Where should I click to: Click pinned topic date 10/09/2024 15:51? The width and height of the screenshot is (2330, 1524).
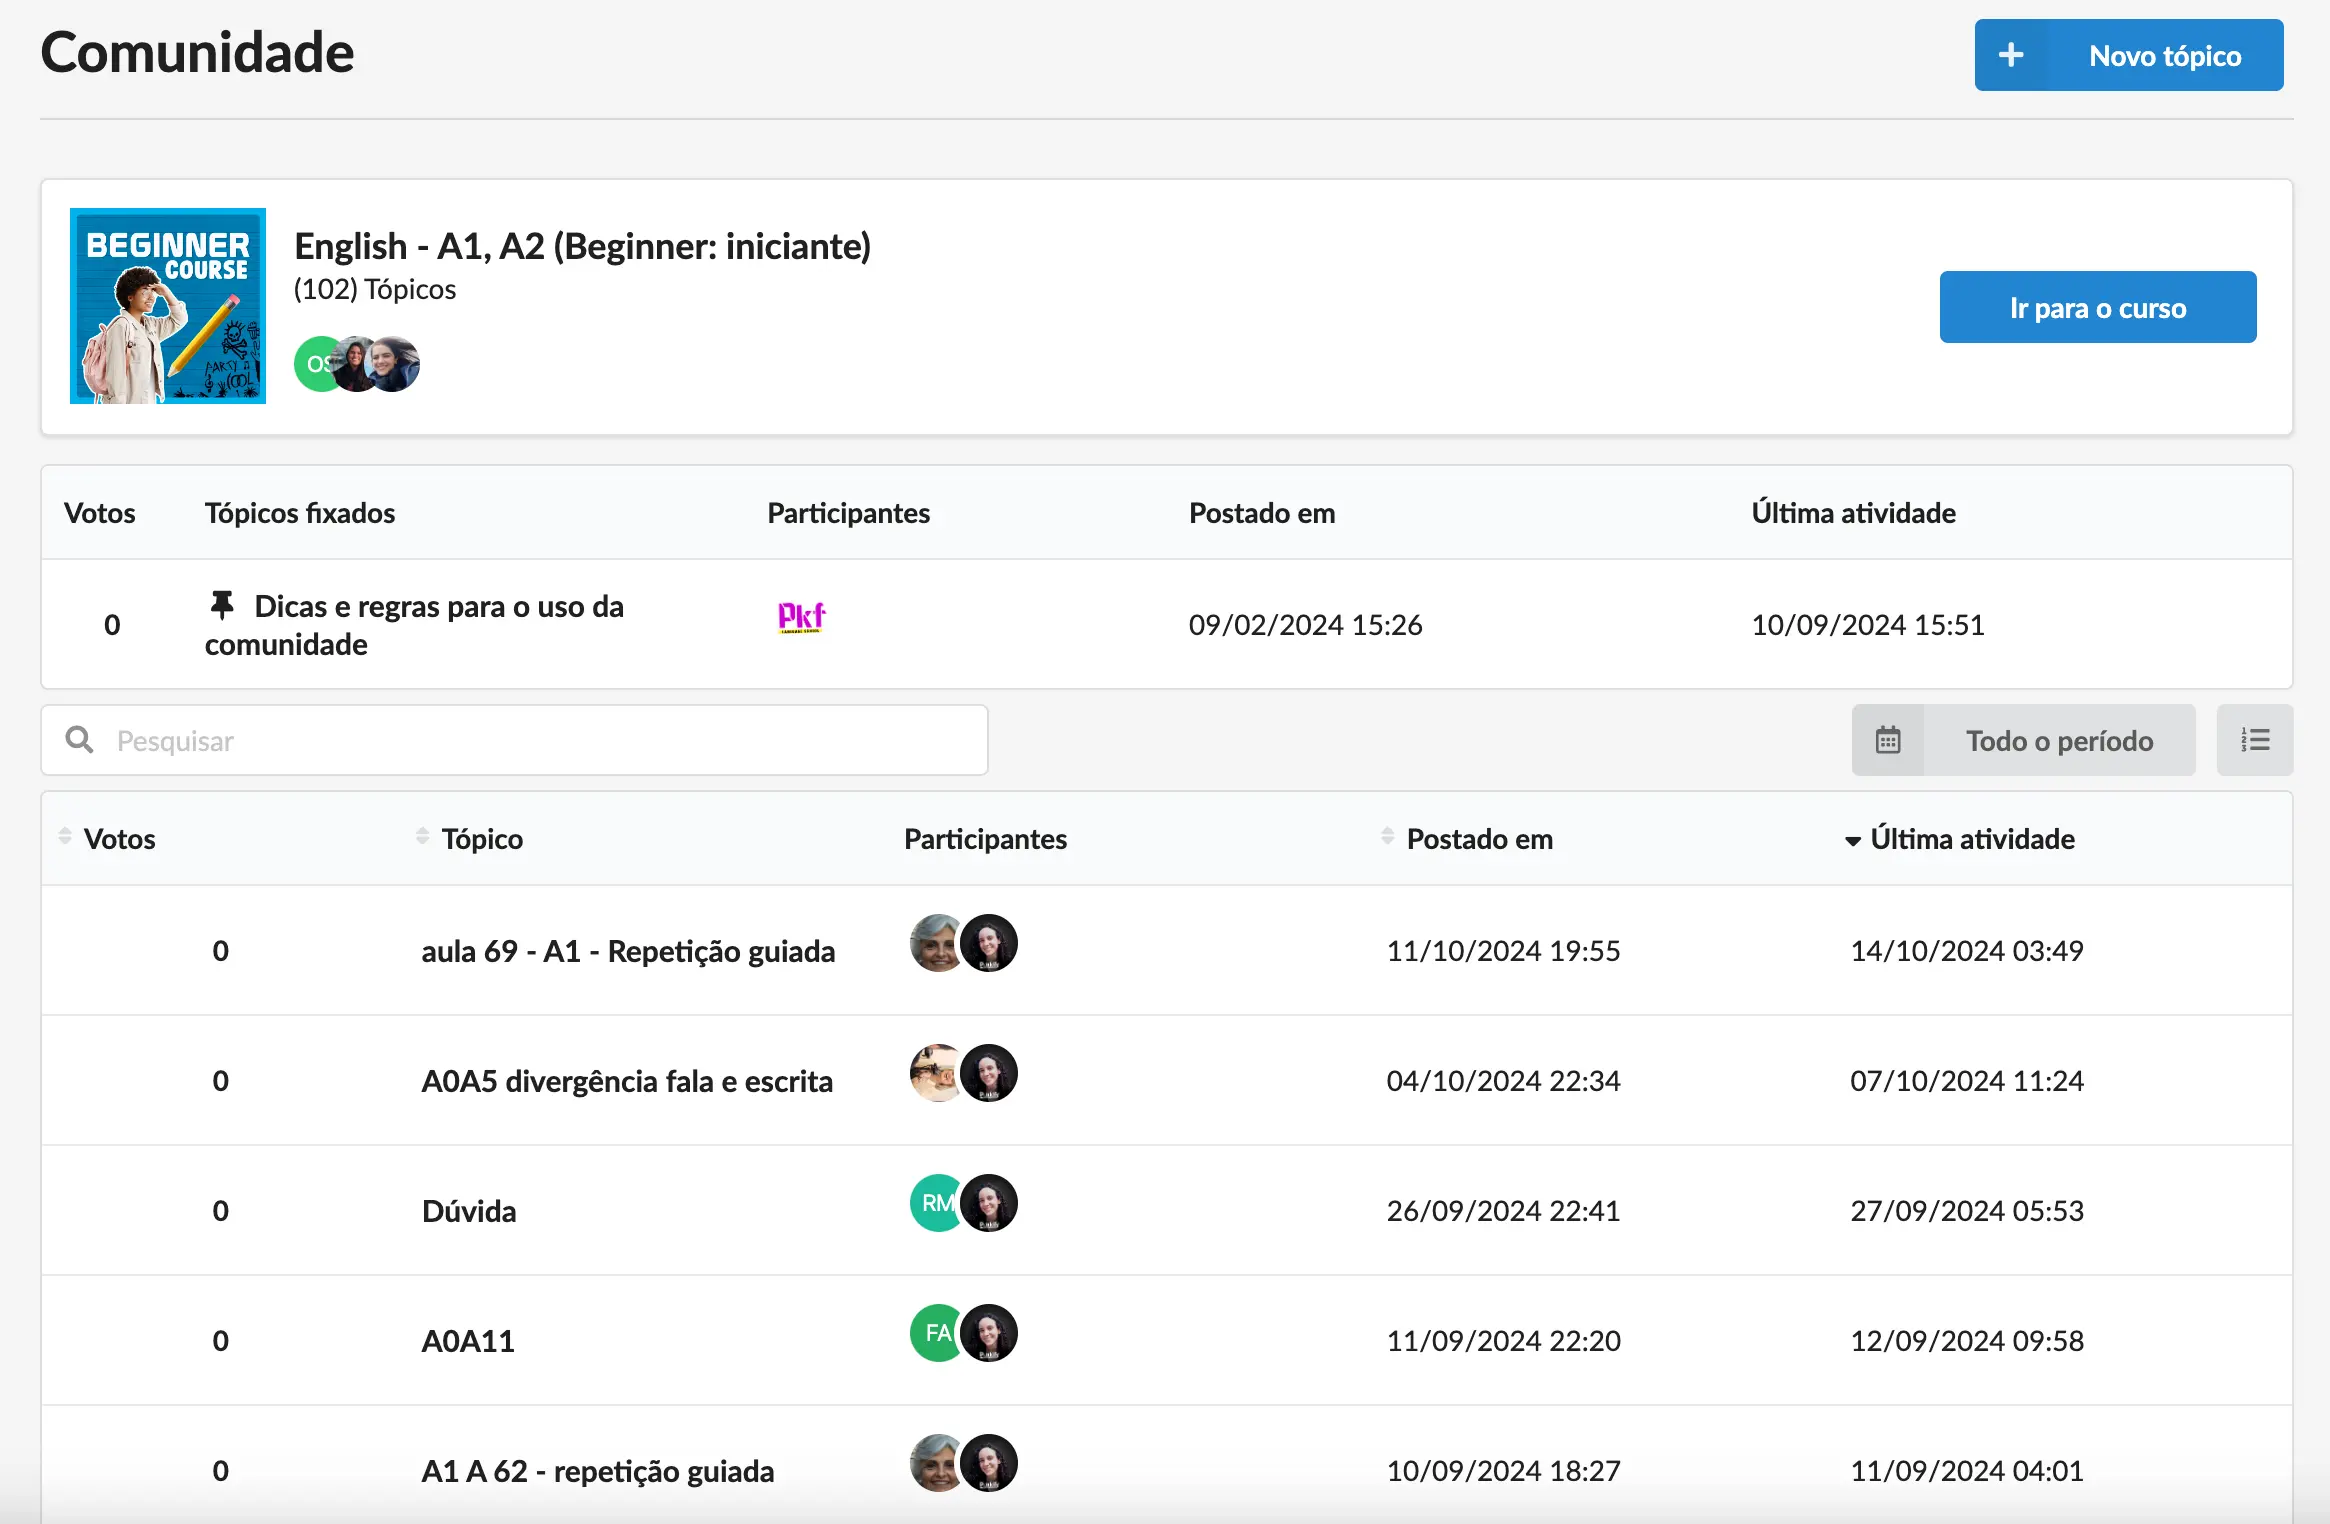1868,624
